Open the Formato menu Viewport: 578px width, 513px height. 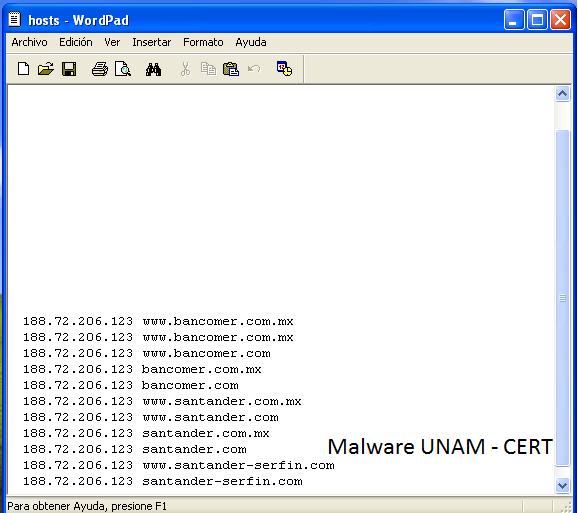pos(203,42)
